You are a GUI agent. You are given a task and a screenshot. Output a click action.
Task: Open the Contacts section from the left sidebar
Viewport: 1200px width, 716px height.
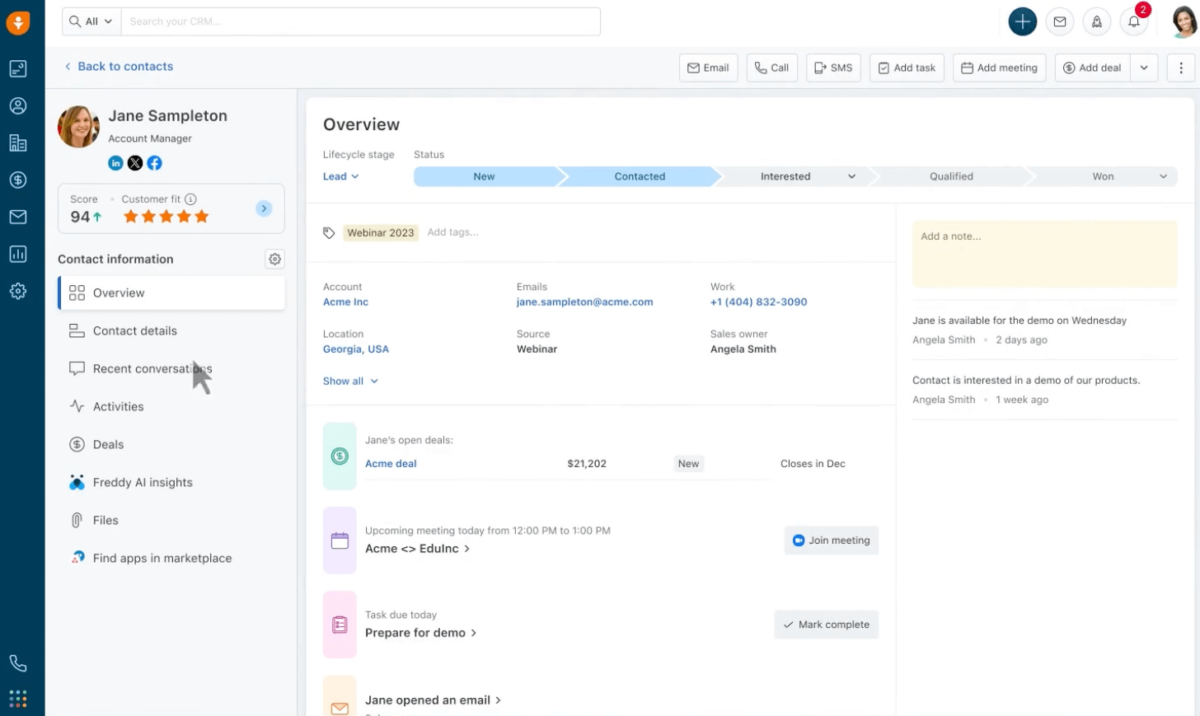pyautogui.click(x=18, y=105)
